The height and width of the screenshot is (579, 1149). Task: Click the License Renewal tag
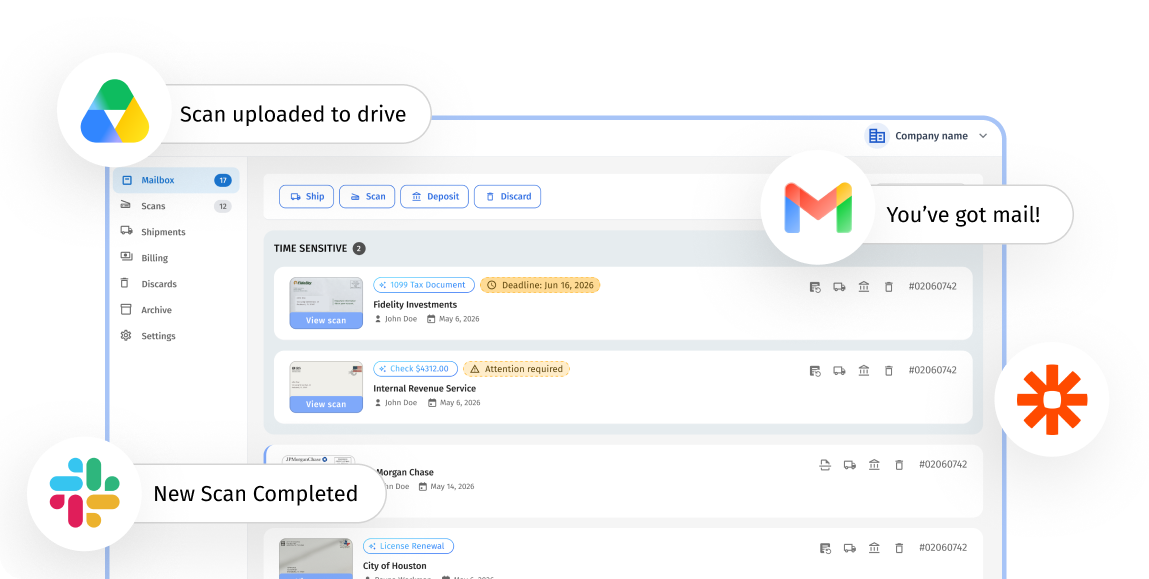[408, 546]
